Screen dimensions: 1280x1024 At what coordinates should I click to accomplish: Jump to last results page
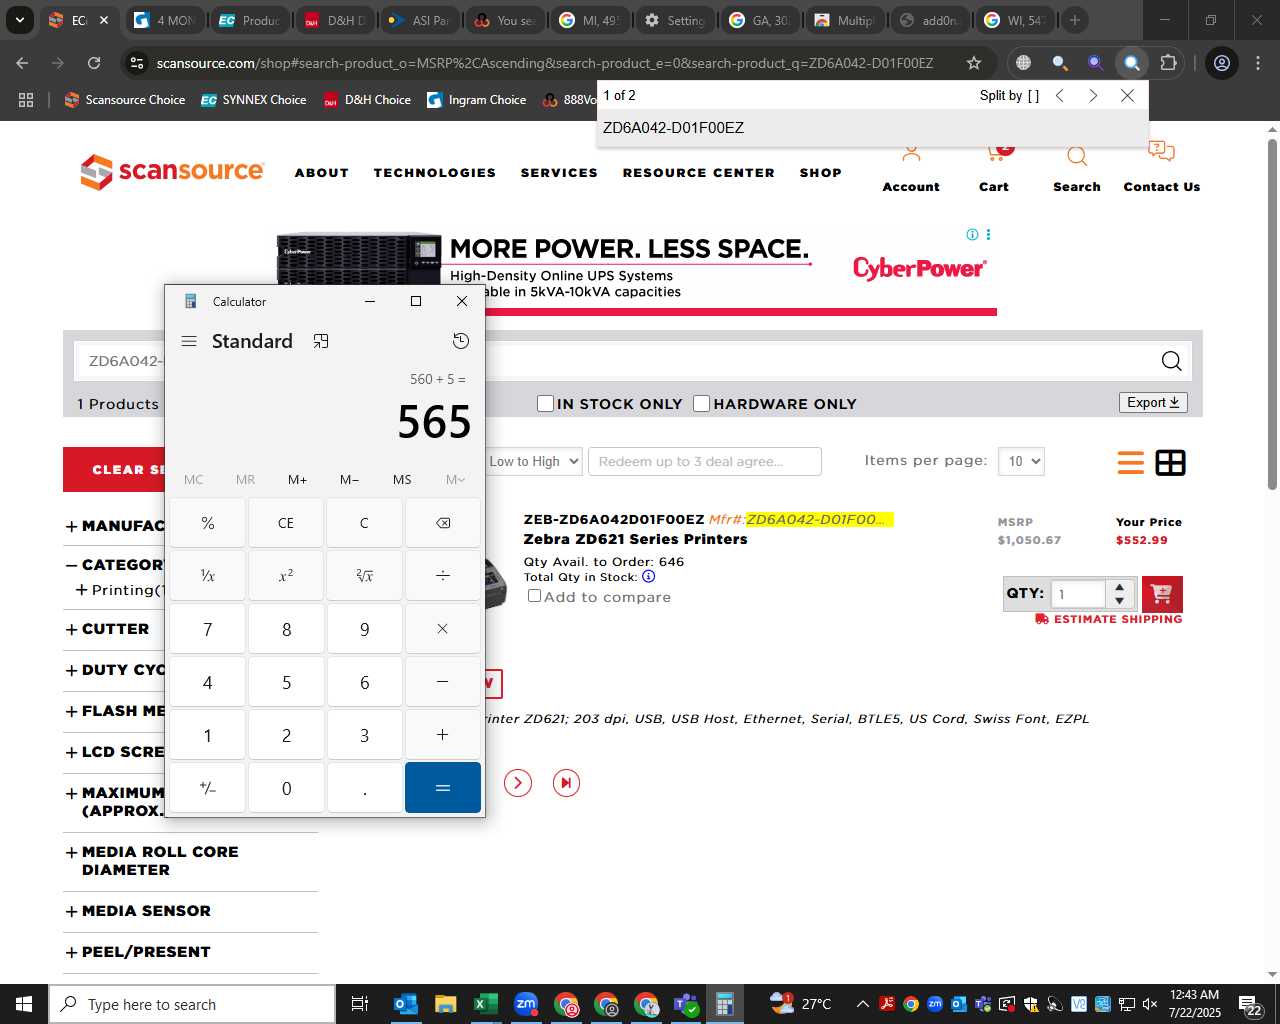(x=566, y=783)
